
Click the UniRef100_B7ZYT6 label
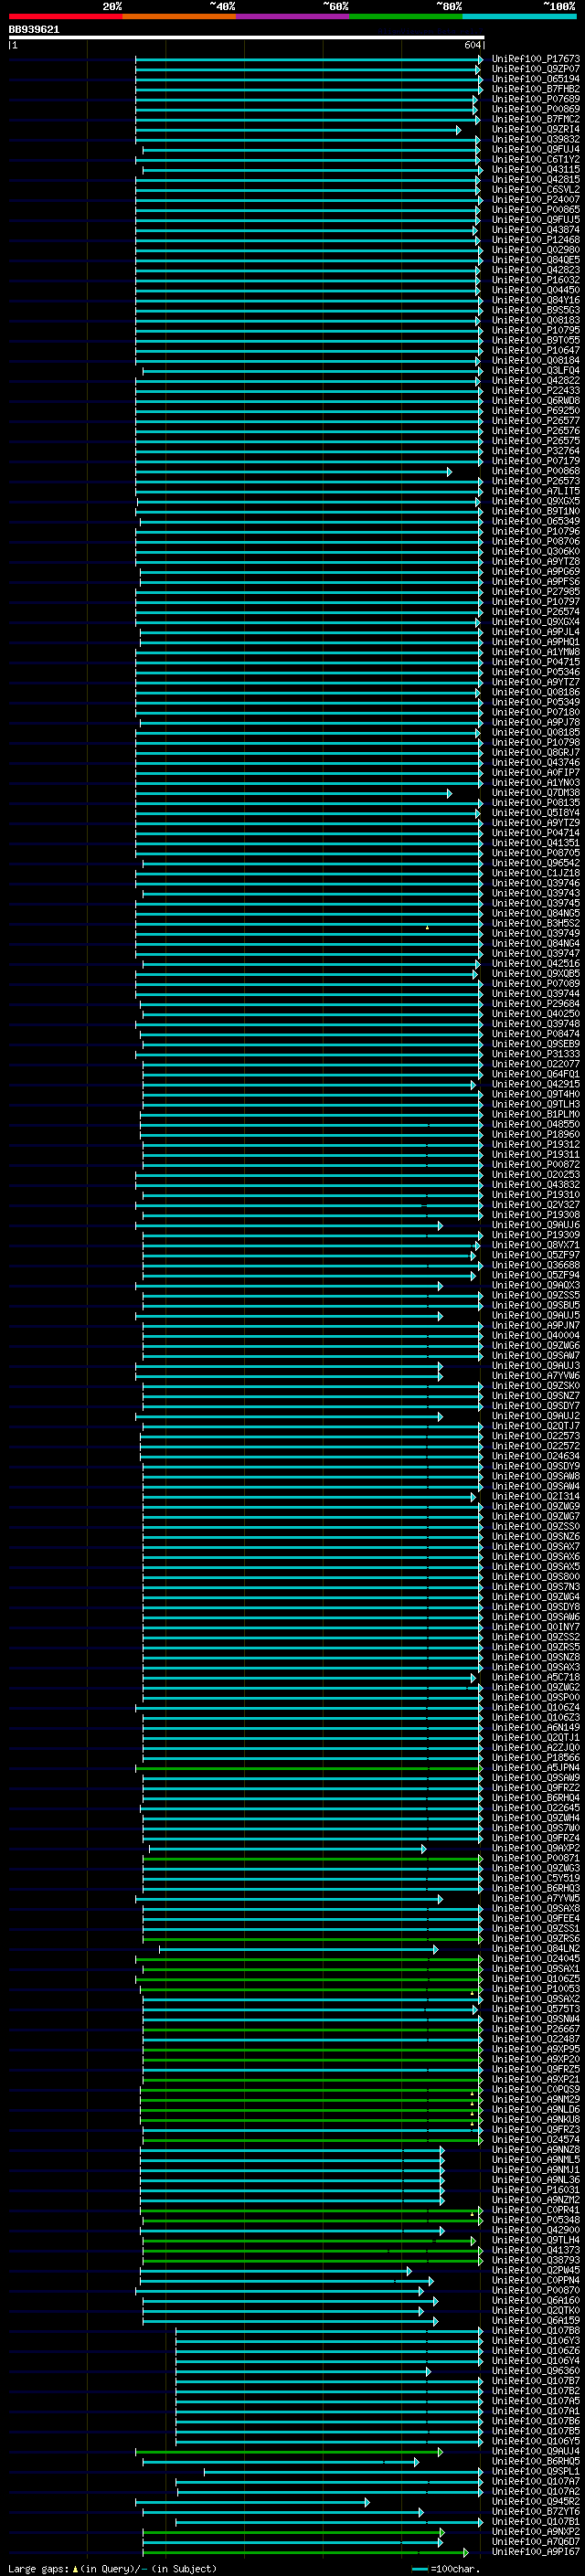pyautogui.click(x=536, y=2511)
